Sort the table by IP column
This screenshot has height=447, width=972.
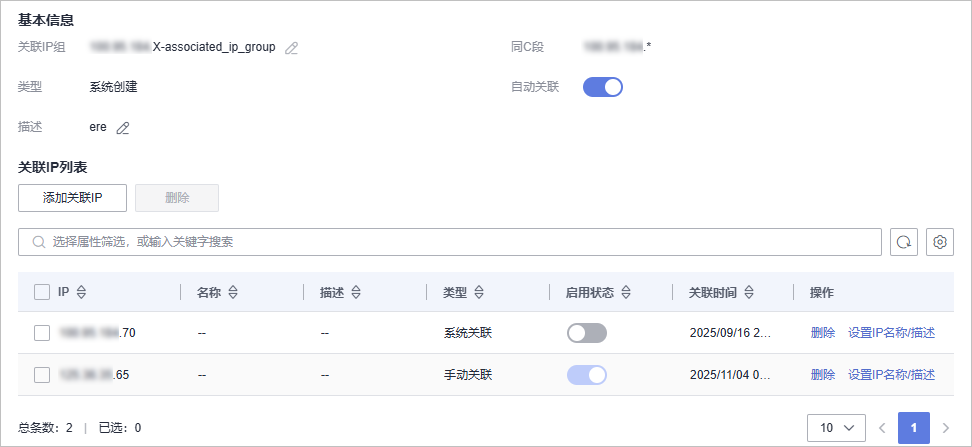pyautogui.click(x=82, y=293)
